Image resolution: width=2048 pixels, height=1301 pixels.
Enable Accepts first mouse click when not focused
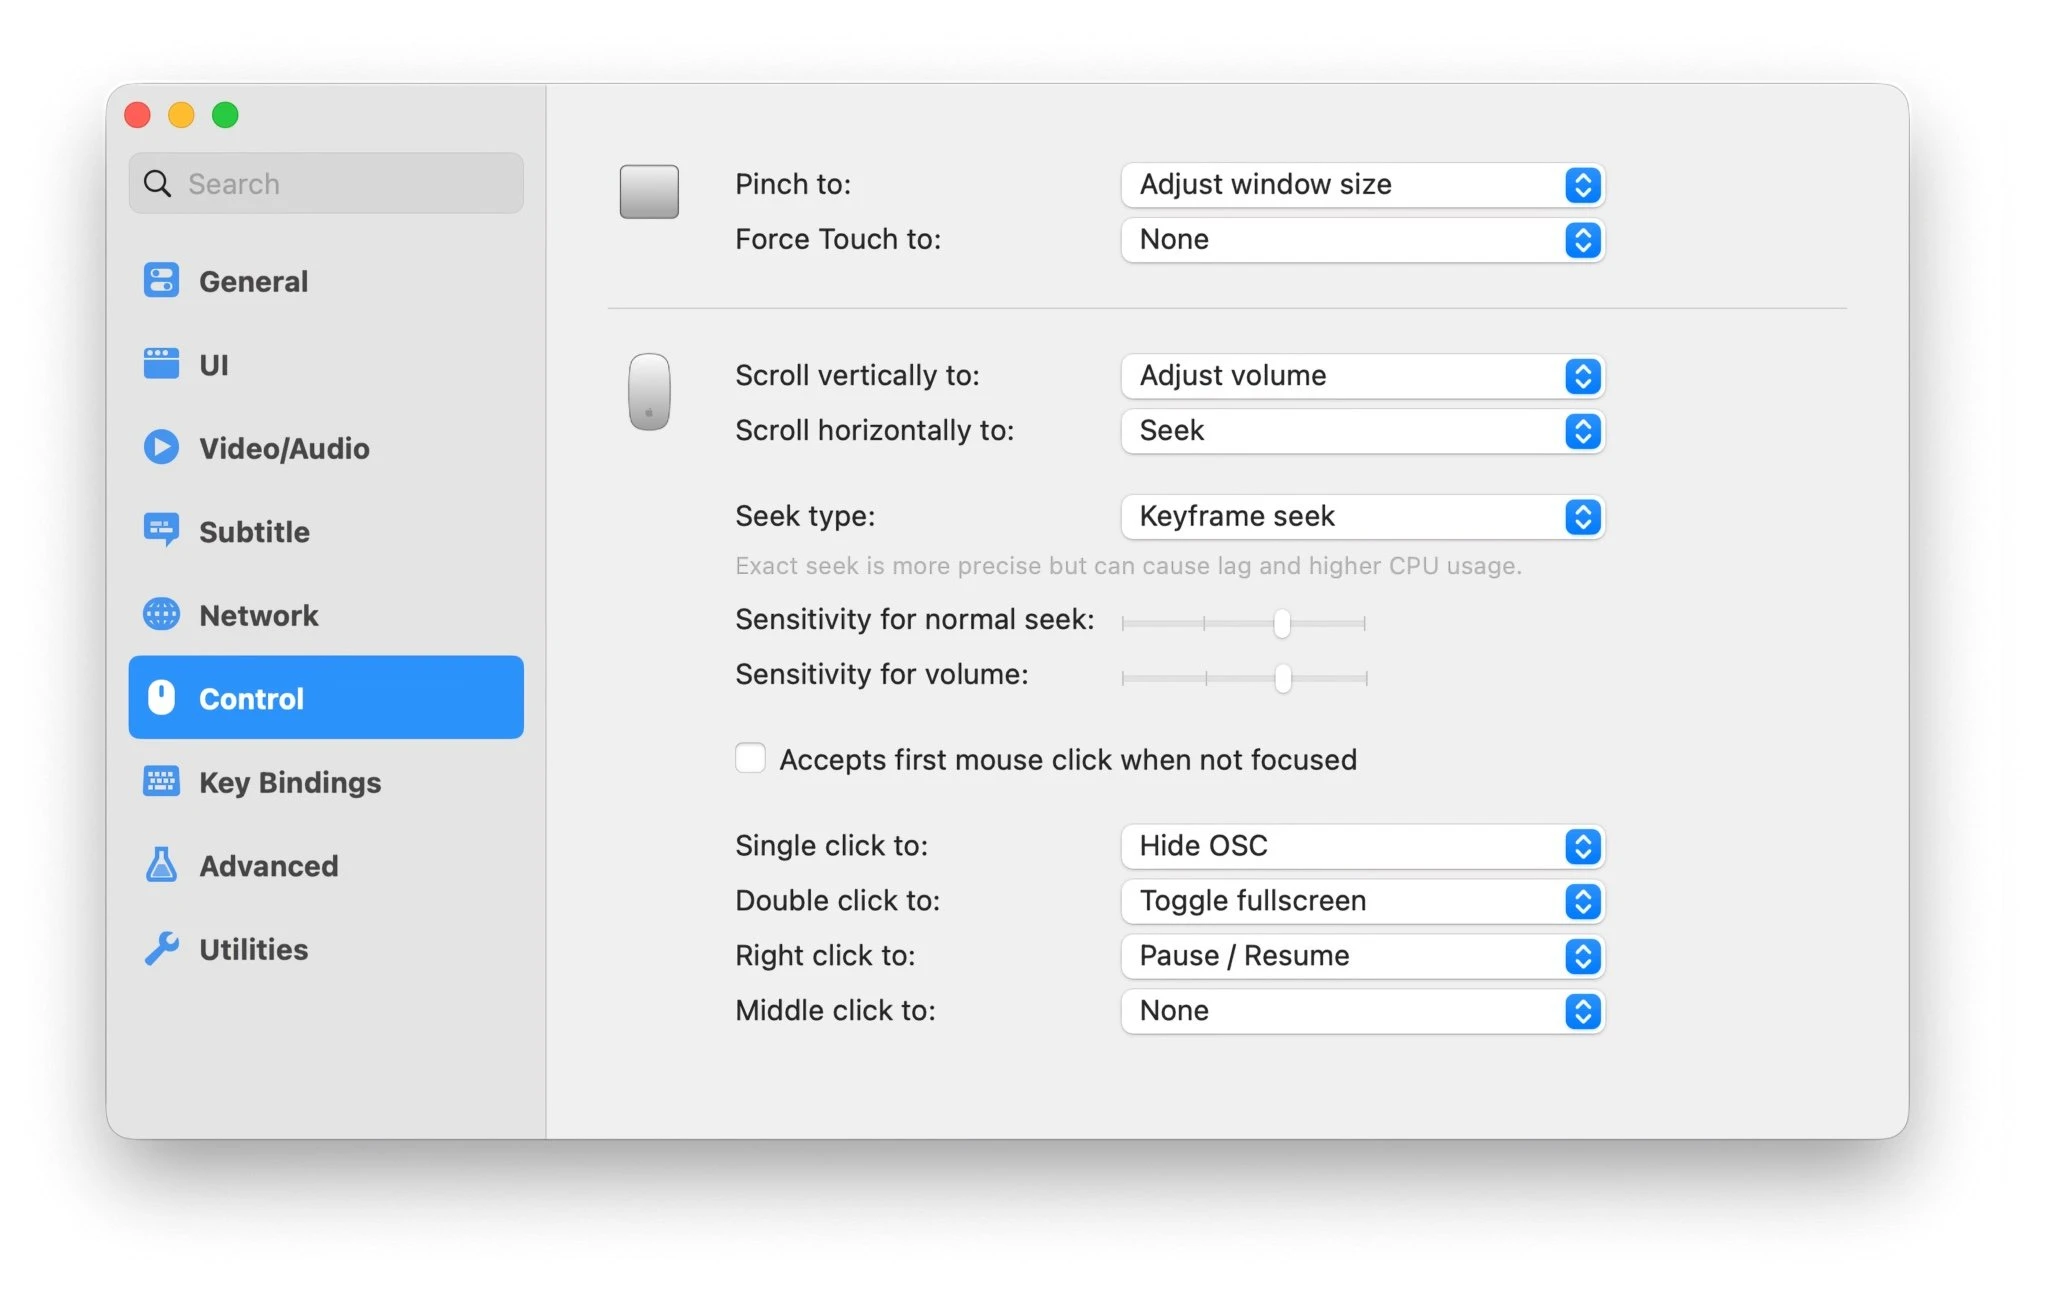(750, 758)
